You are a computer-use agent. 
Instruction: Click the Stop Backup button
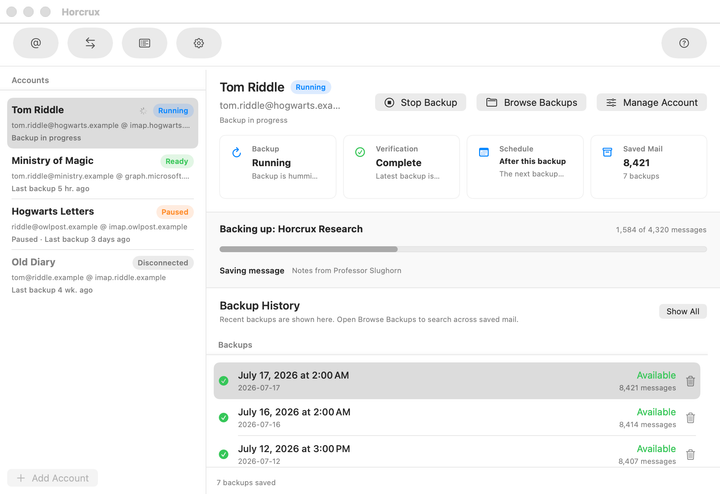pos(420,102)
